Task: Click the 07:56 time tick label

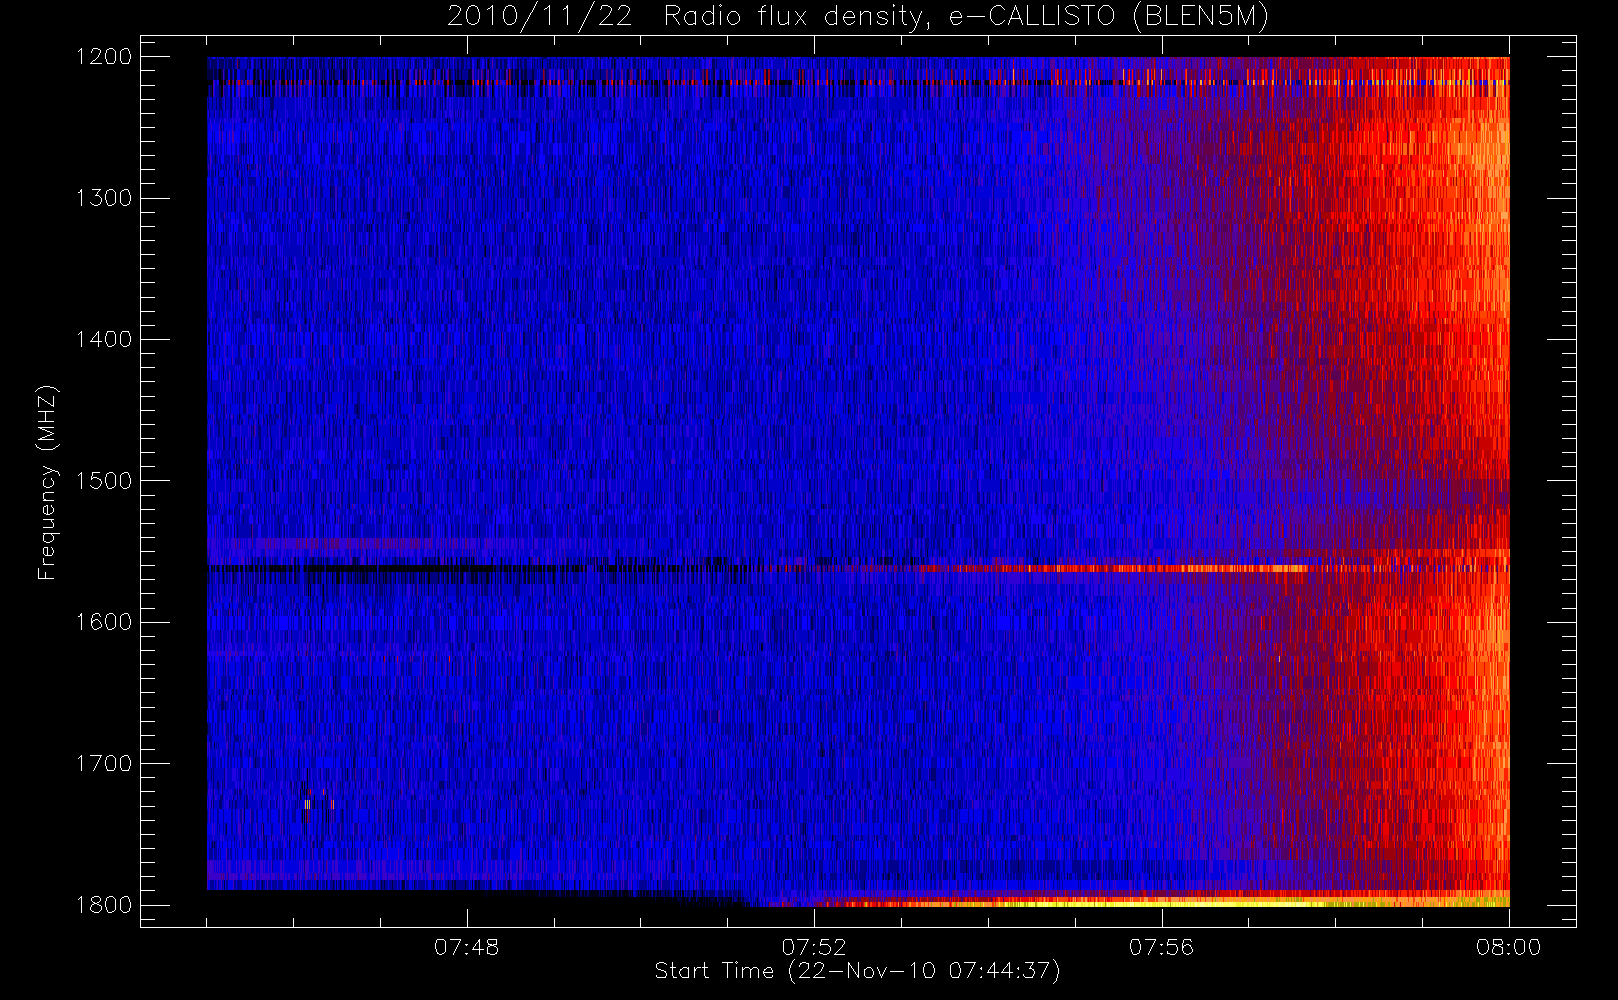Action: click(1161, 947)
